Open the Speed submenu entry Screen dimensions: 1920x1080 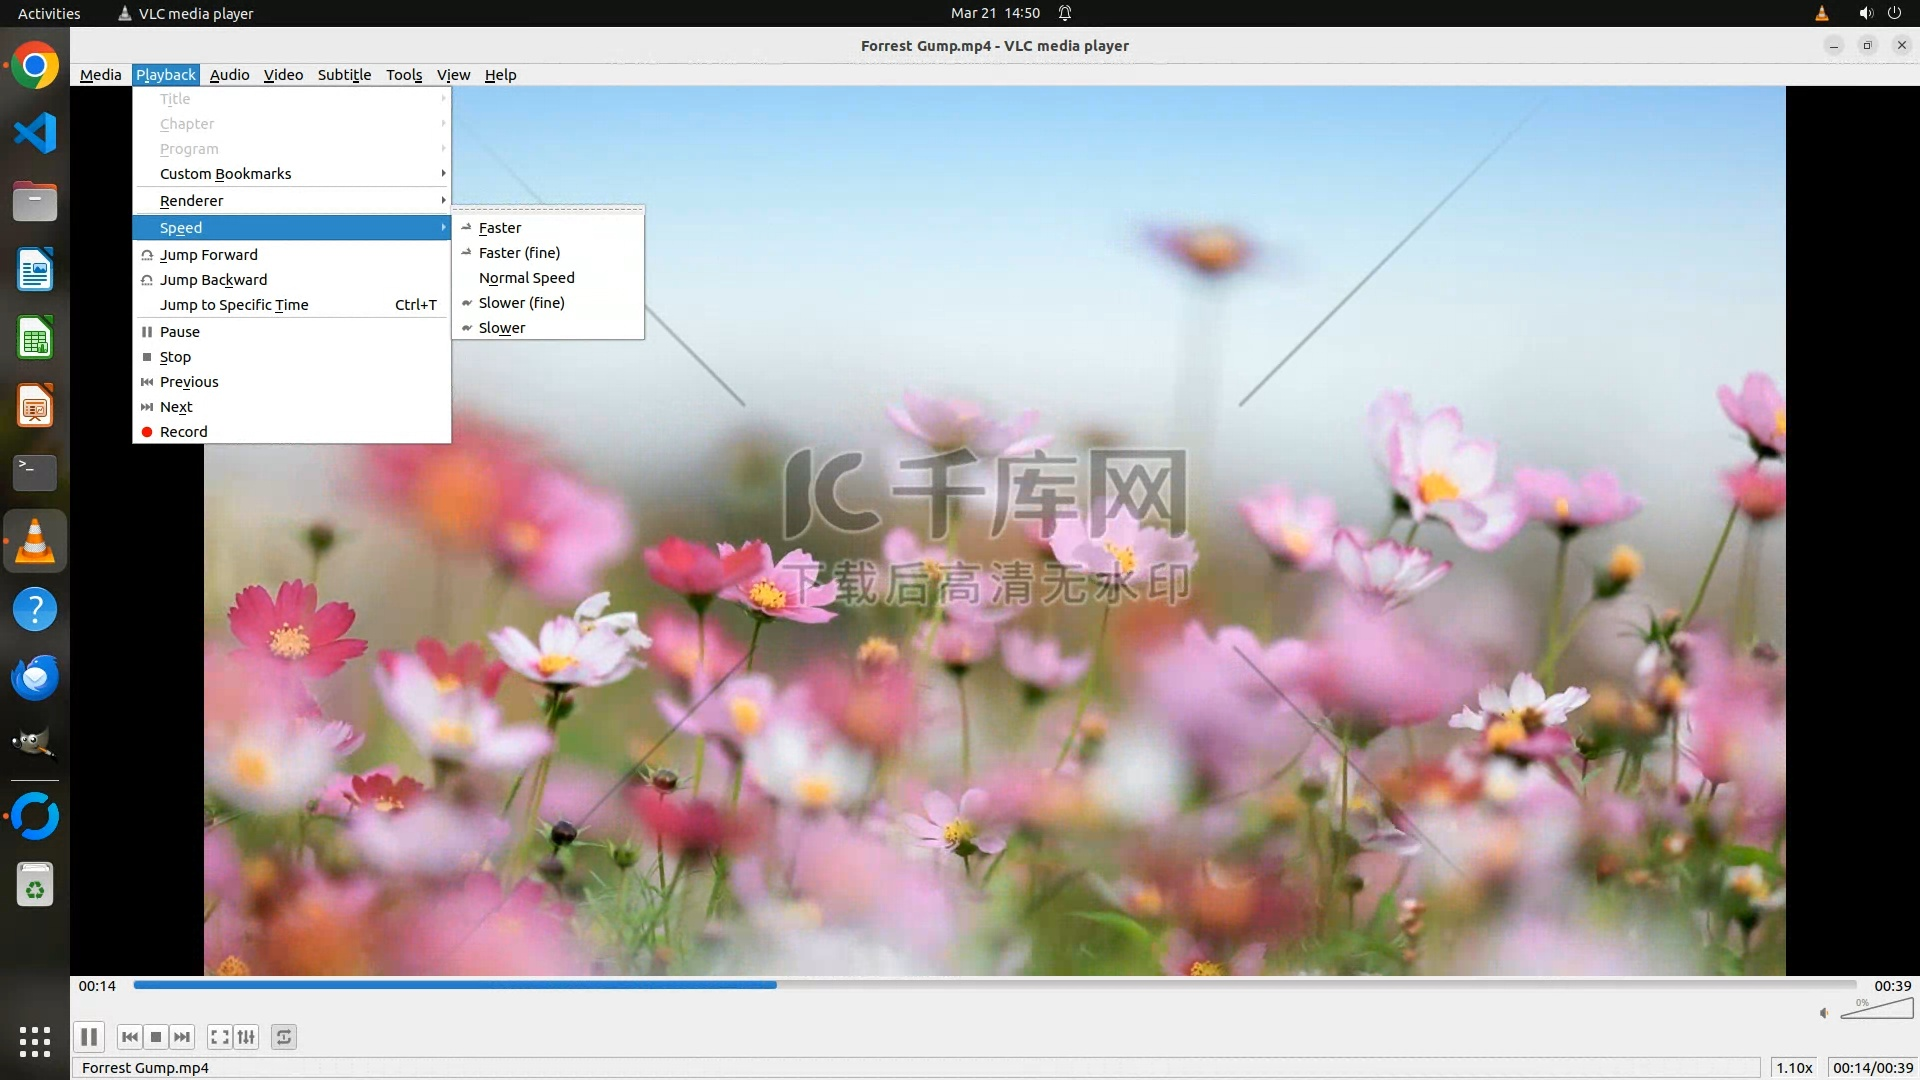point(181,228)
